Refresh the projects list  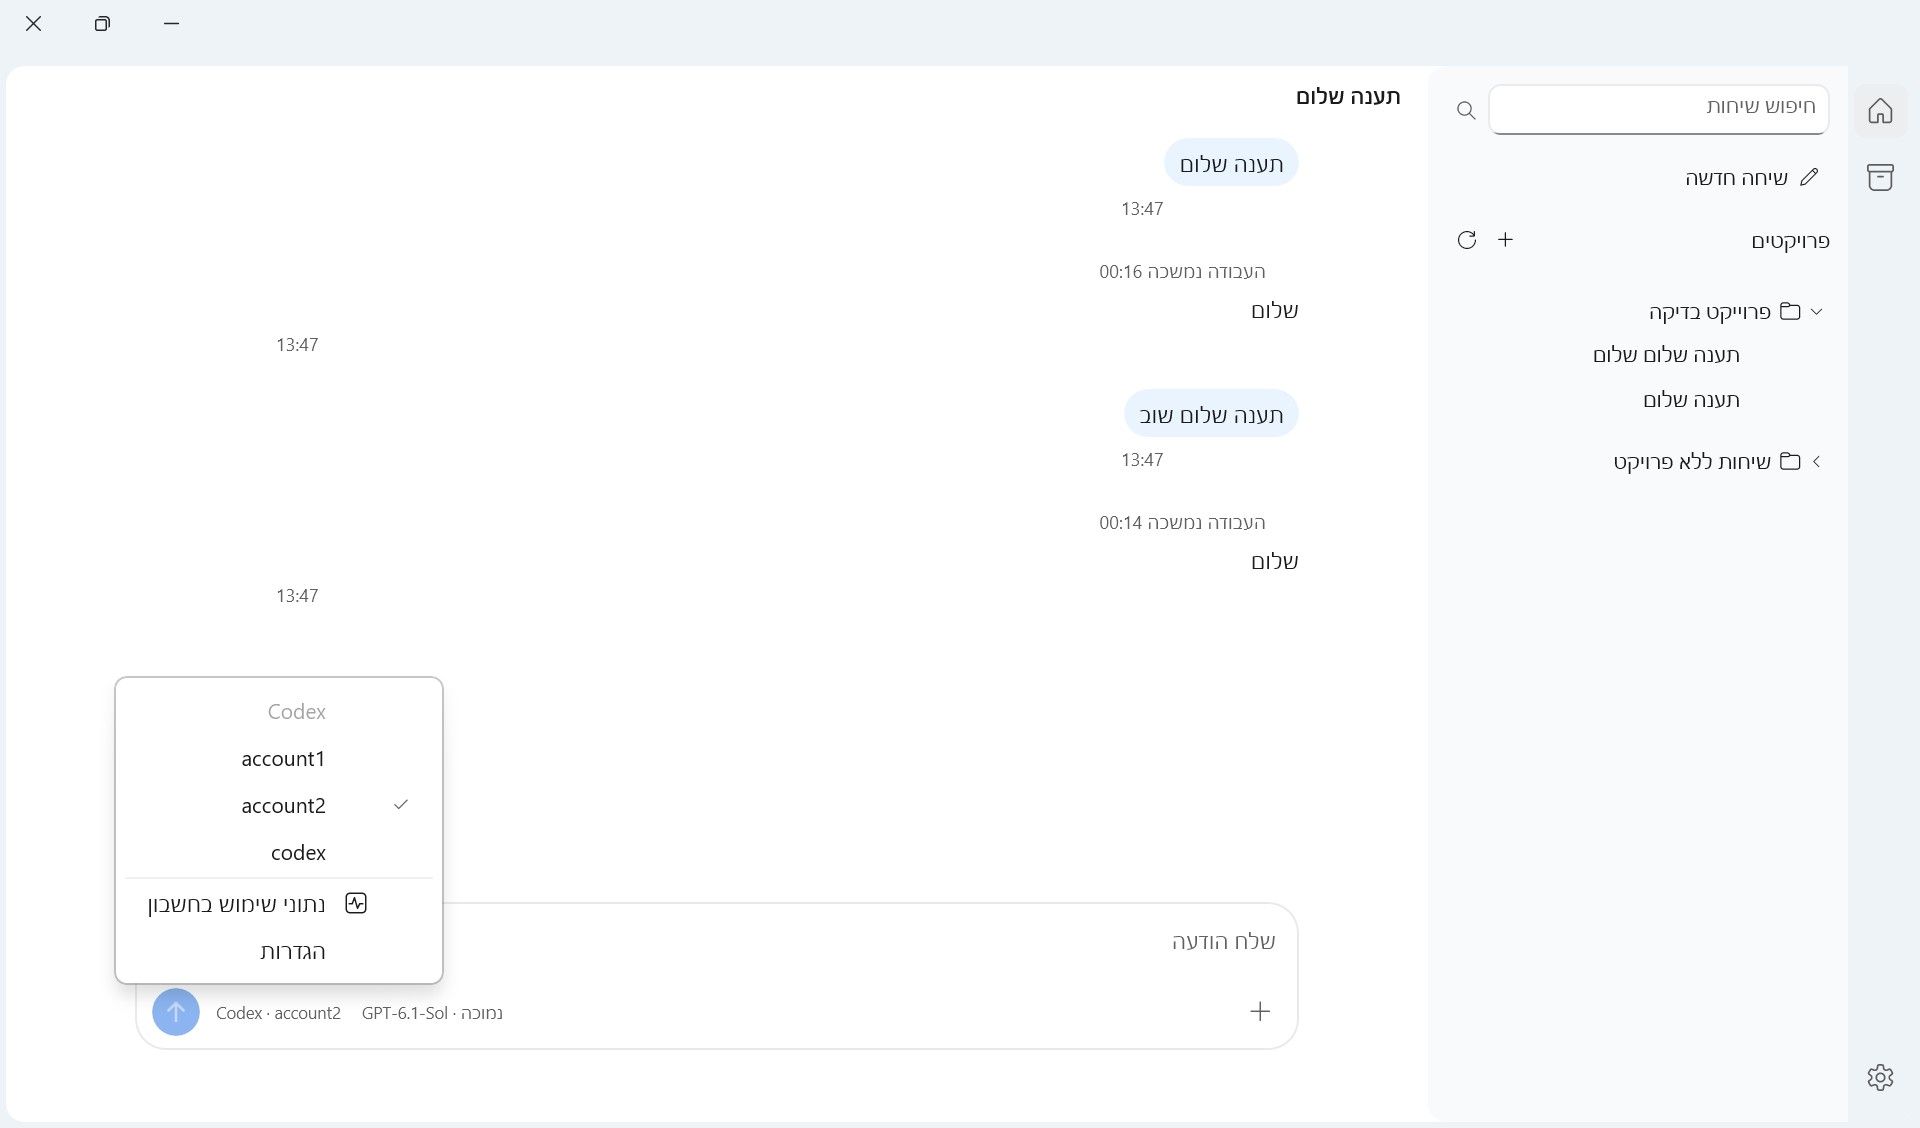click(1467, 240)
